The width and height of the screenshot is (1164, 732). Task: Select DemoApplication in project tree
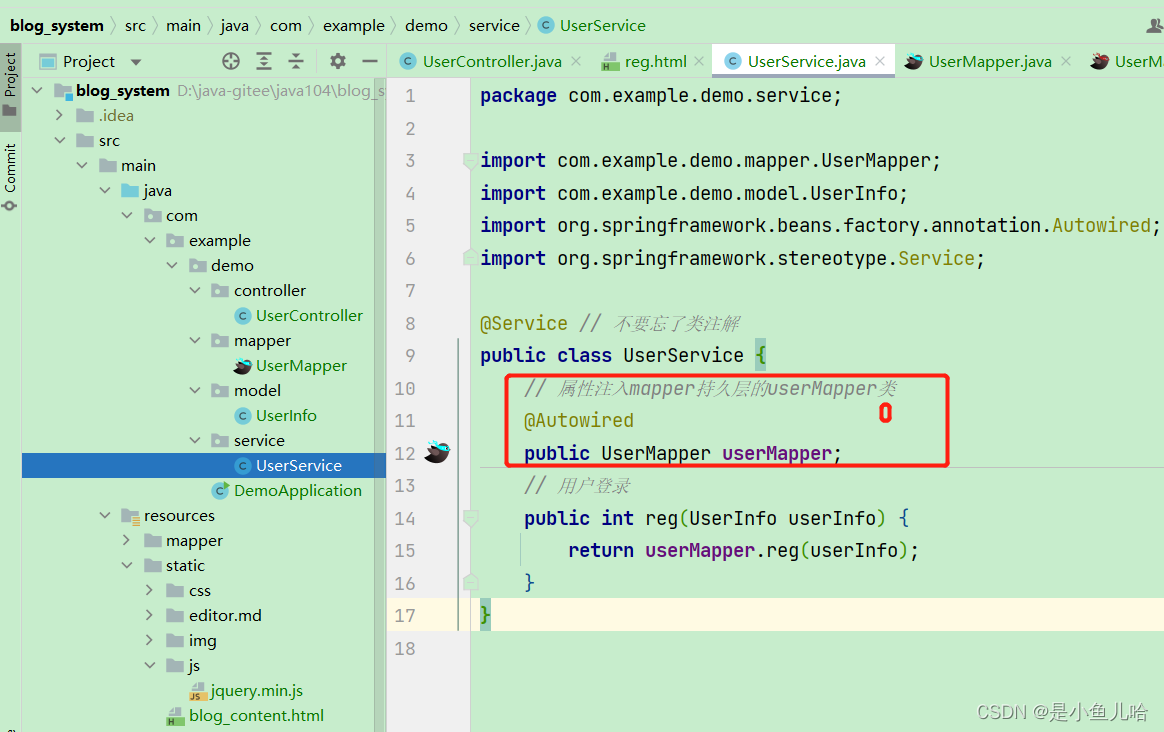tap(298, 490)
